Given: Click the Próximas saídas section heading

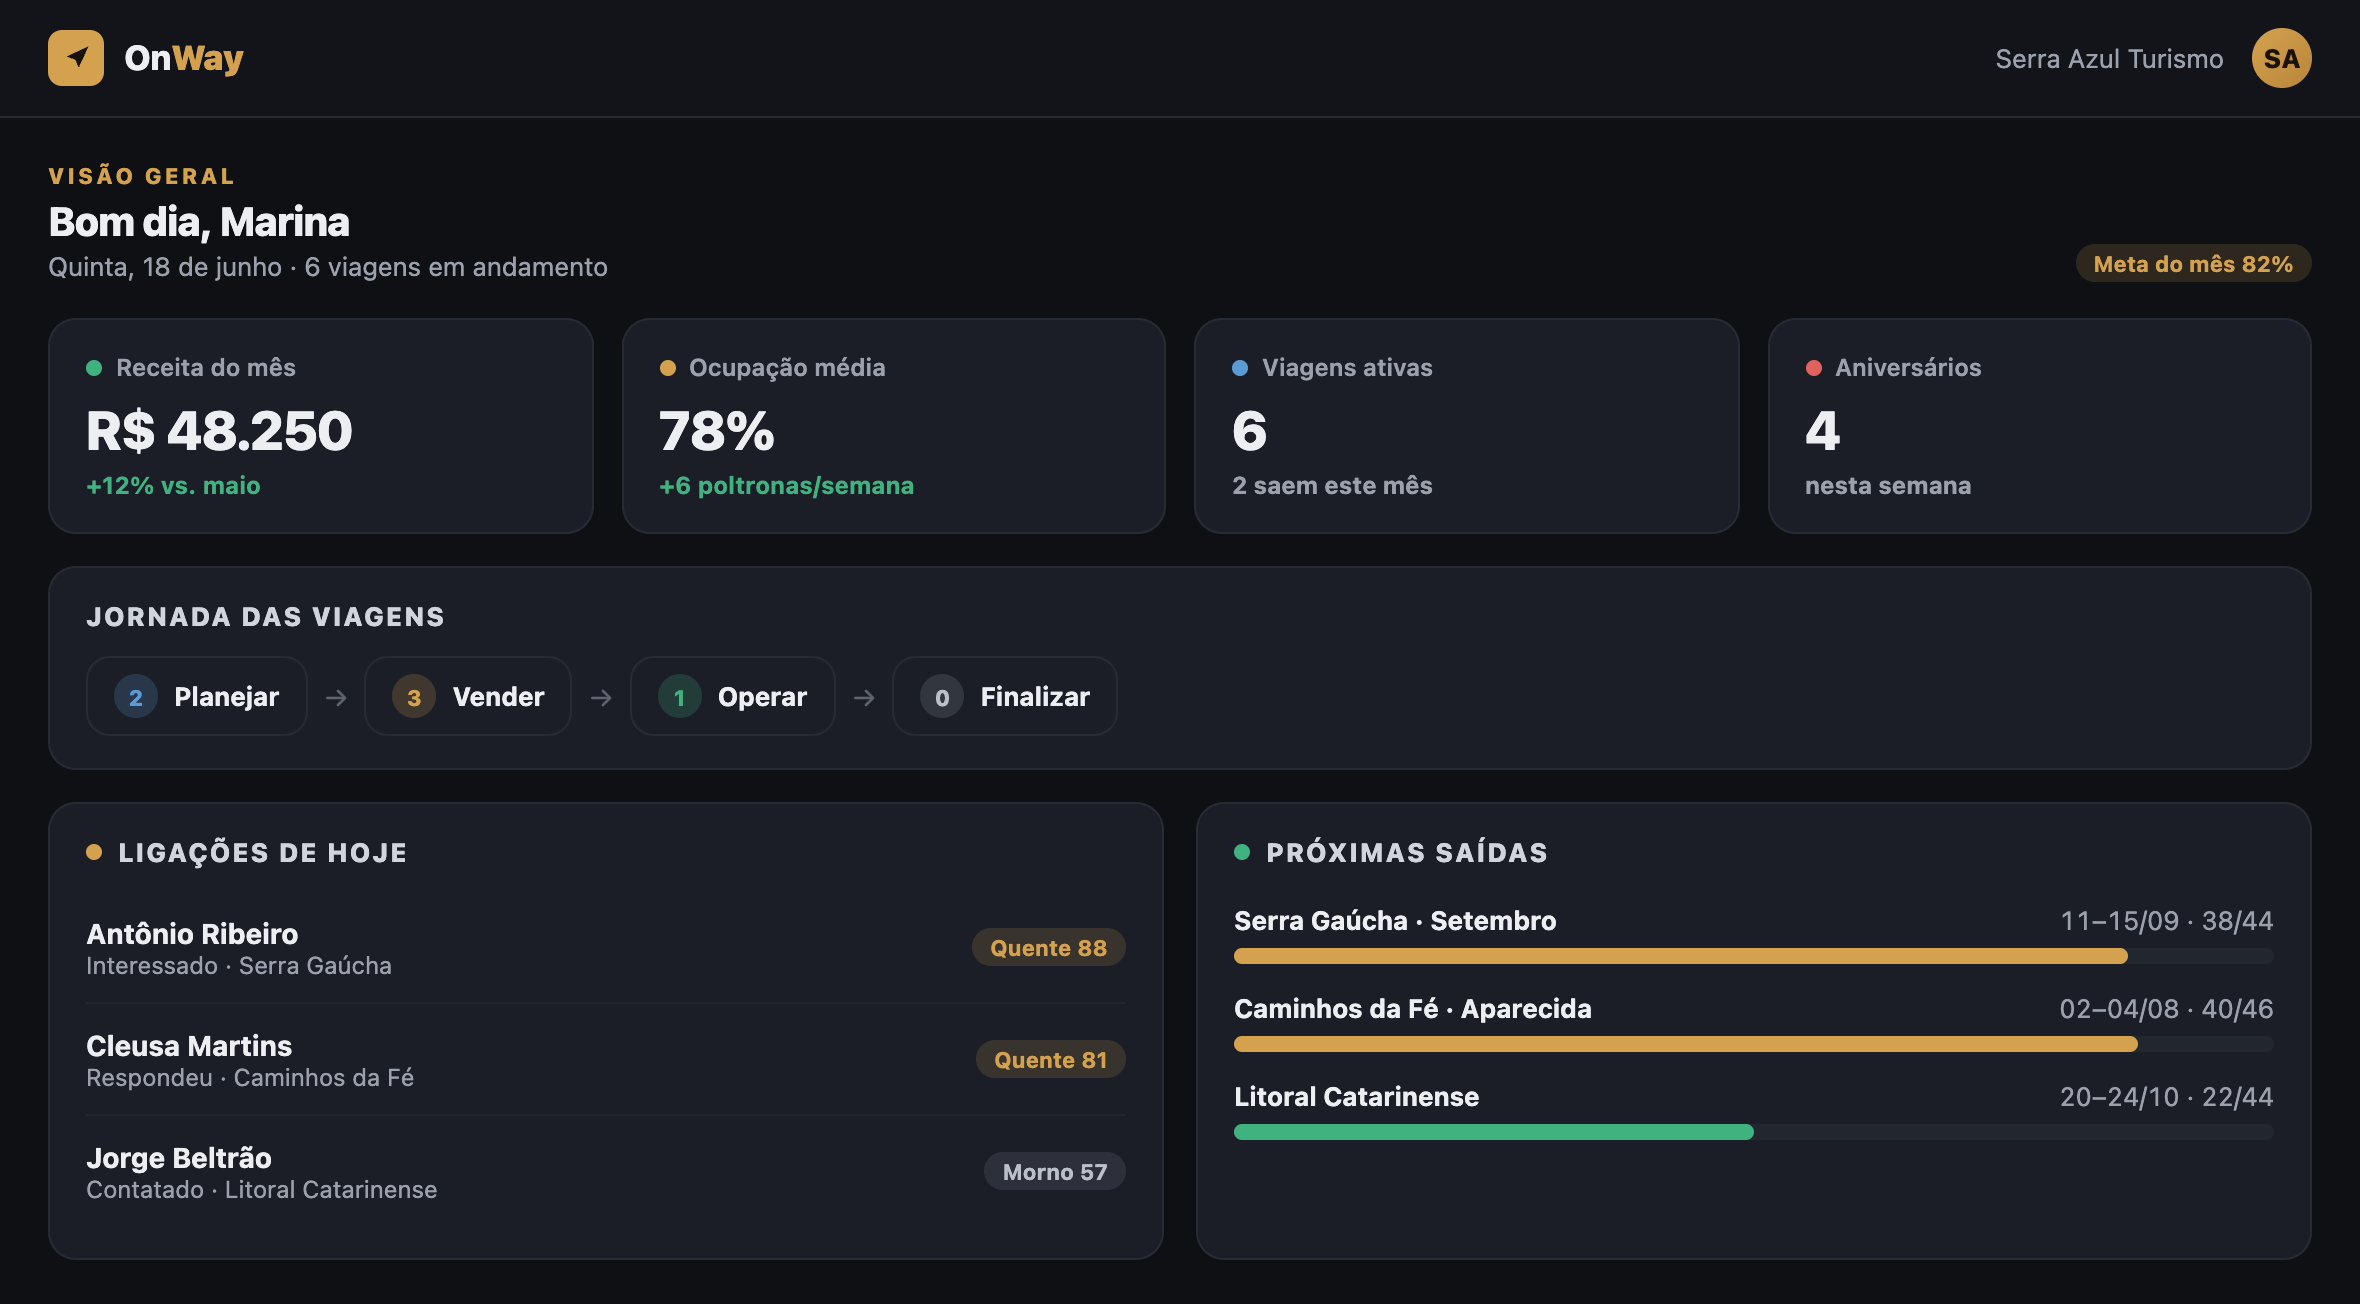Looking at the screenshot, I should (1407, 853).
